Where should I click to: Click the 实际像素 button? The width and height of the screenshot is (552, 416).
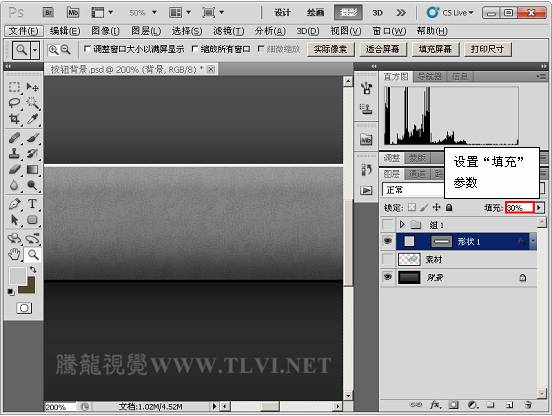(331, 49)
